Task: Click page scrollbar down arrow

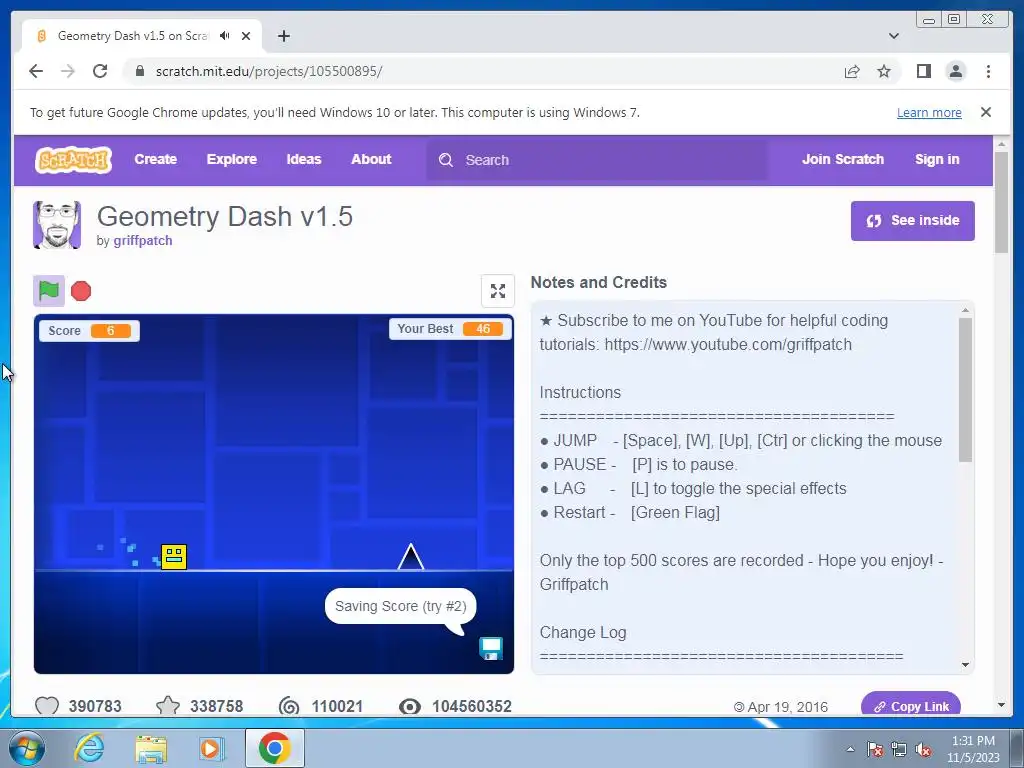Action: (x=1001, y=705)
